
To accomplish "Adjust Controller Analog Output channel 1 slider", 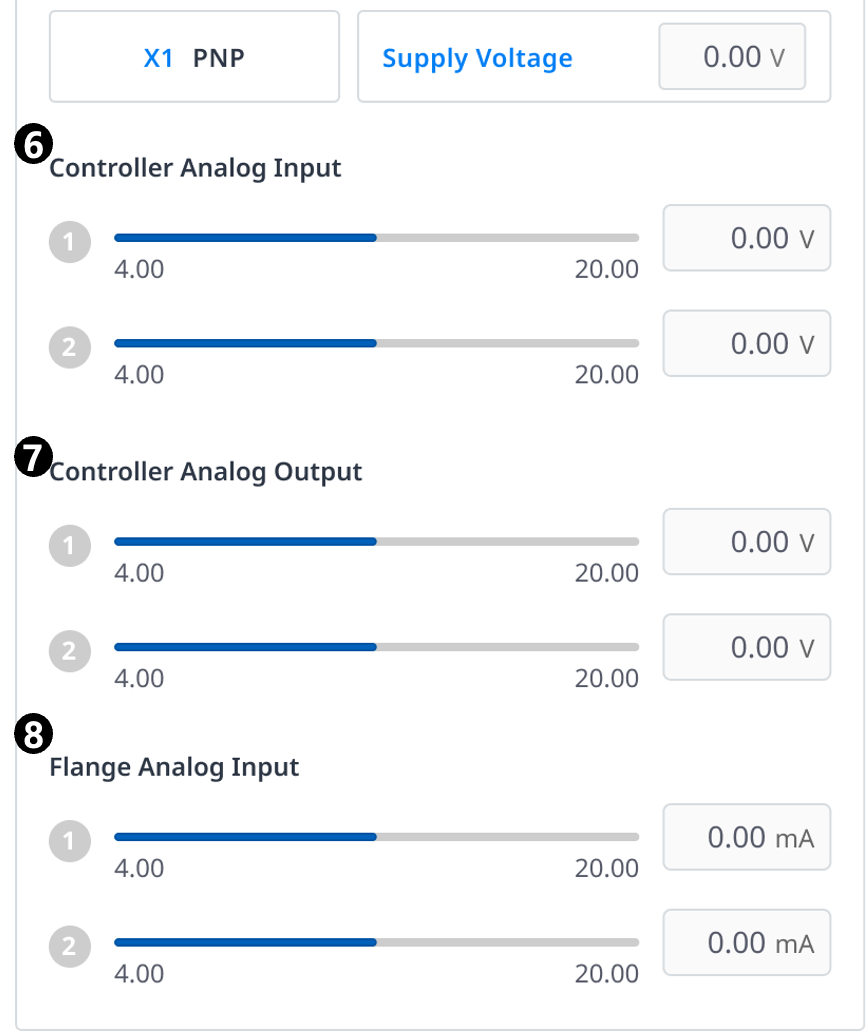I will [376, 541].
